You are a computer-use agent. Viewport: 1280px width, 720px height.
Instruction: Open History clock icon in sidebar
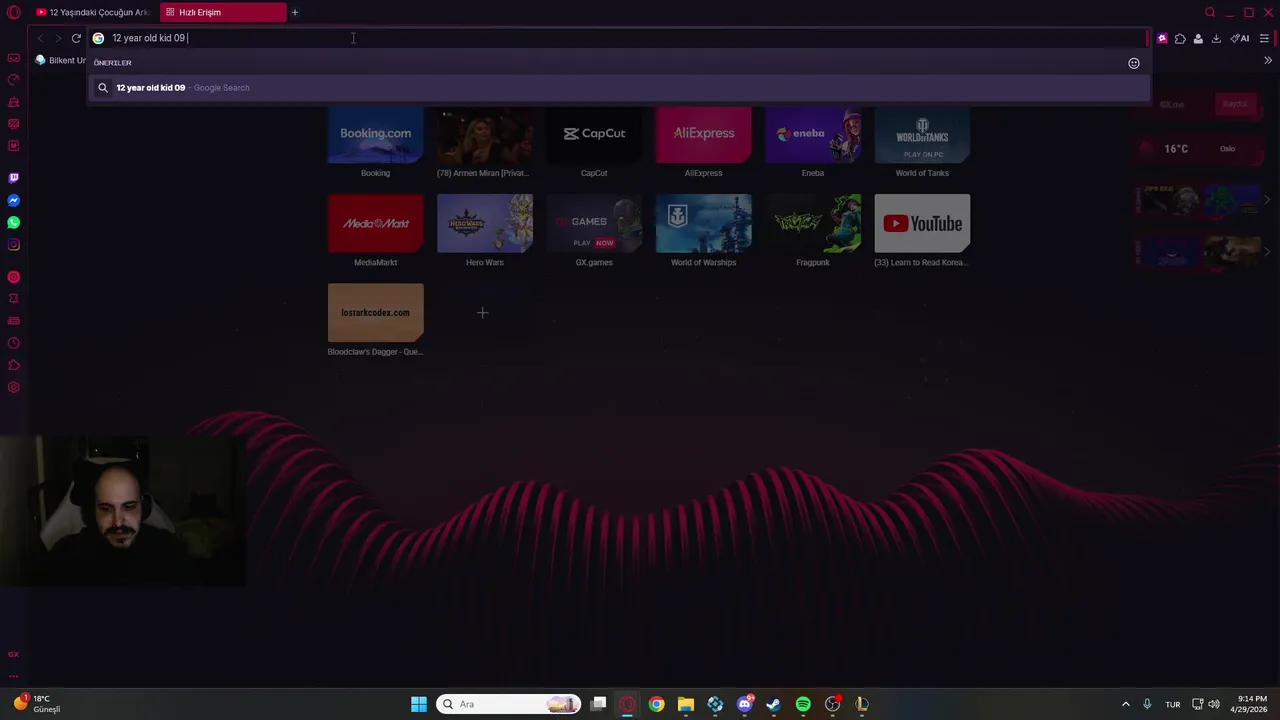pyautogui.click(x=14, y=343)
